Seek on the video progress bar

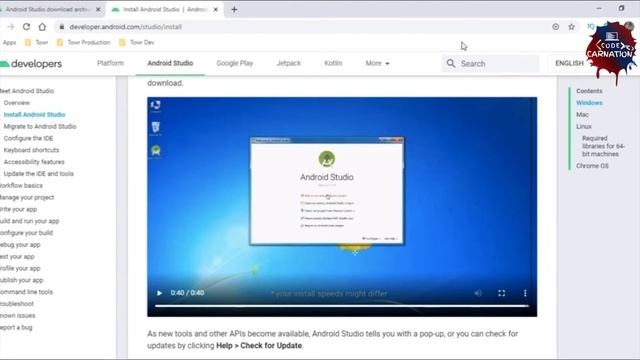point(342,306)
